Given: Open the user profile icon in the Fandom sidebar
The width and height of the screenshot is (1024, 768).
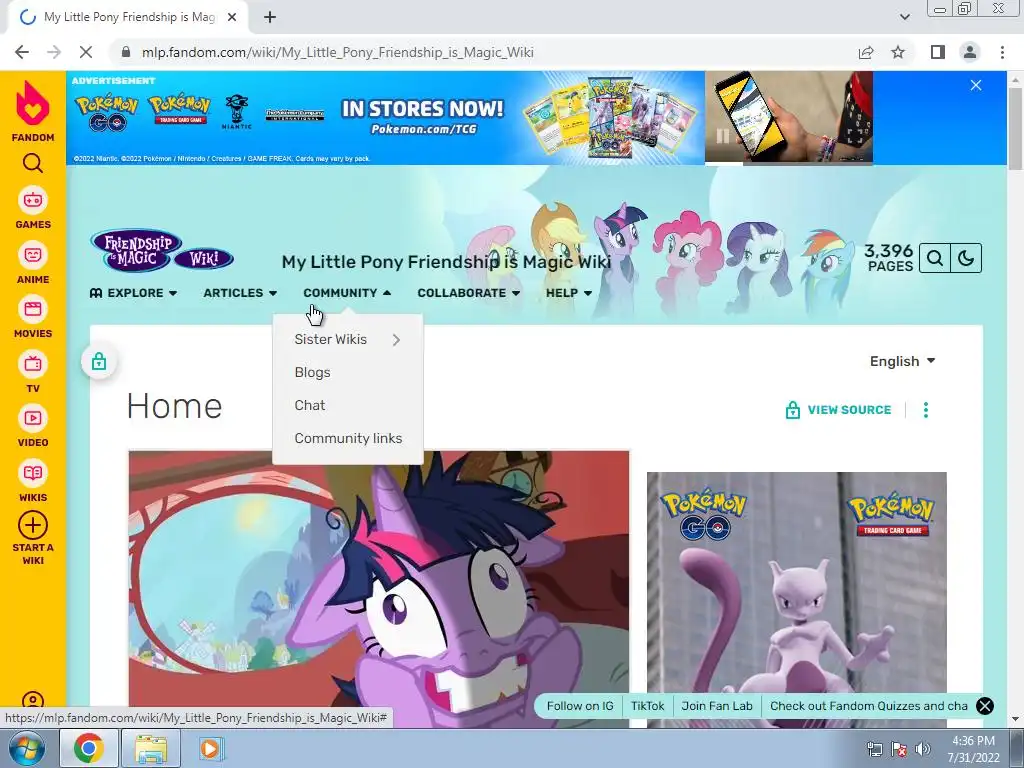Looking at the screenshot, I should tap(33, 700).
